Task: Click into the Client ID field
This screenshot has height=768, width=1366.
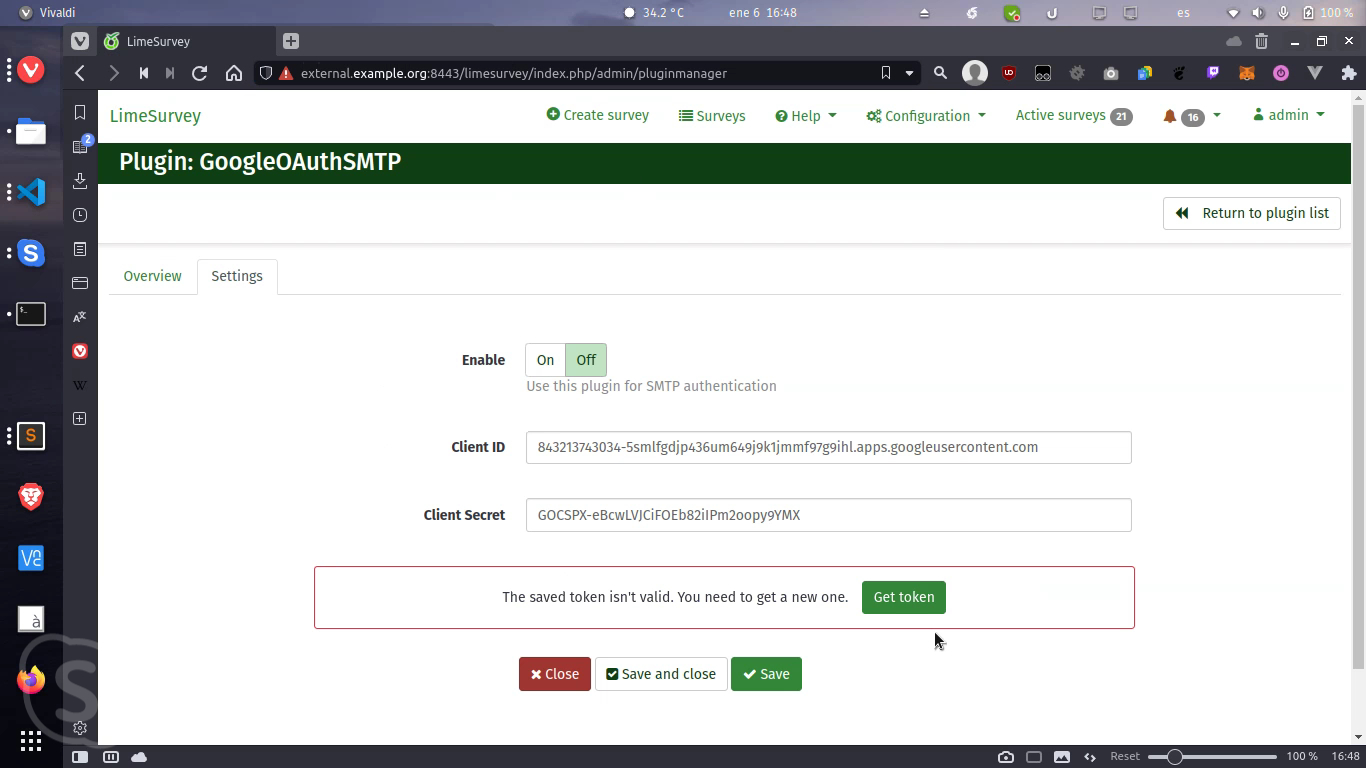Action: tap(828, 447)
